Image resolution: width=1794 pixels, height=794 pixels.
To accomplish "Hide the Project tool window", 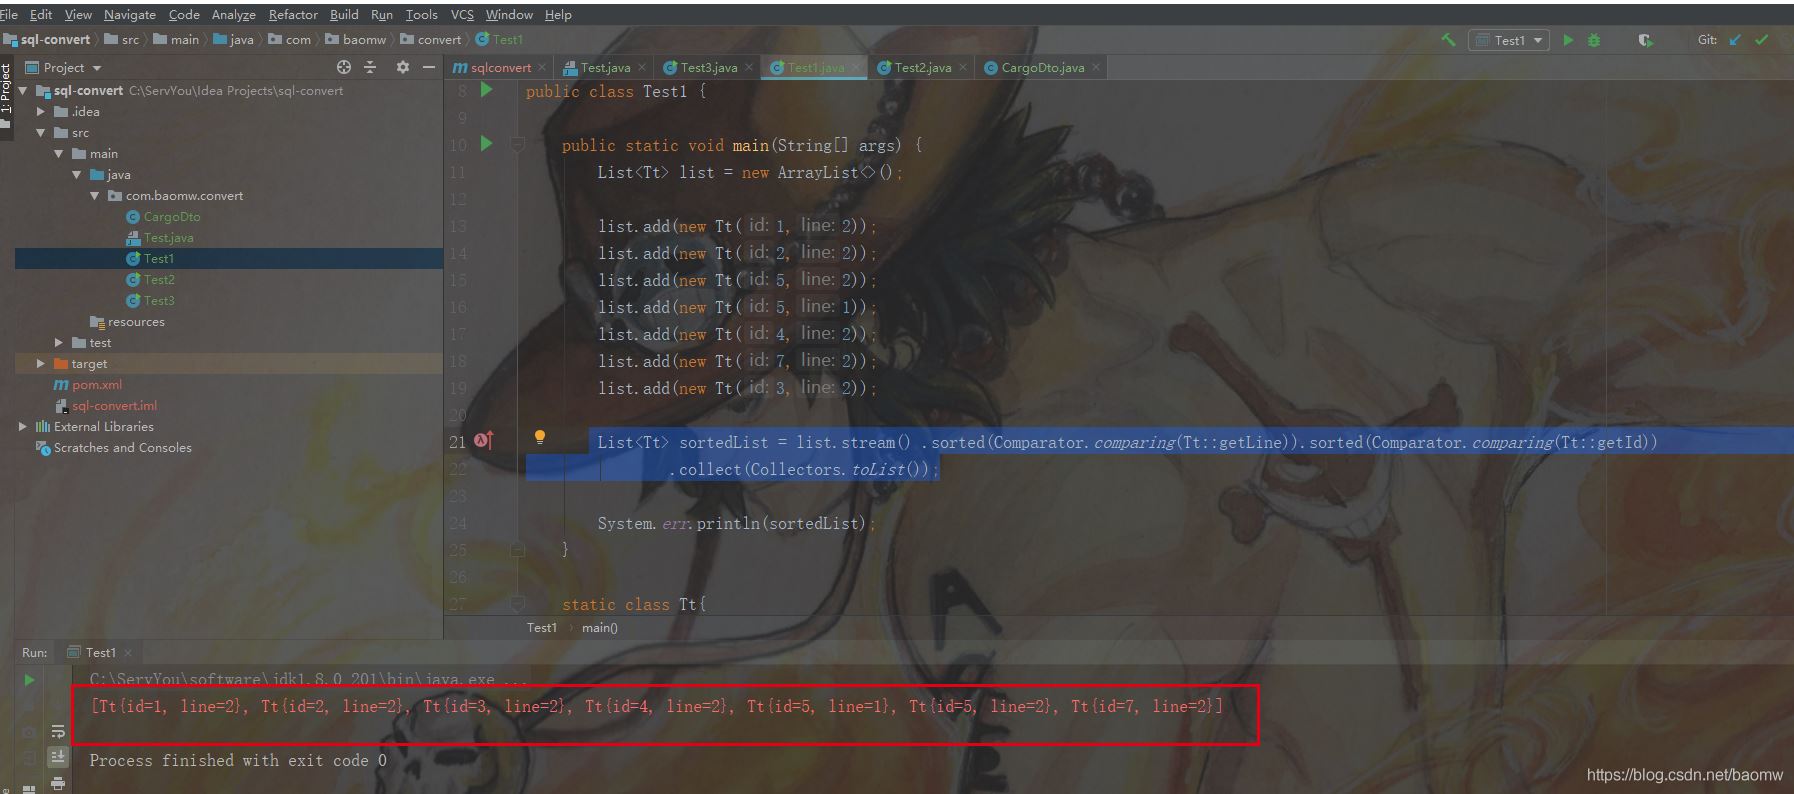I will [429, 67].
